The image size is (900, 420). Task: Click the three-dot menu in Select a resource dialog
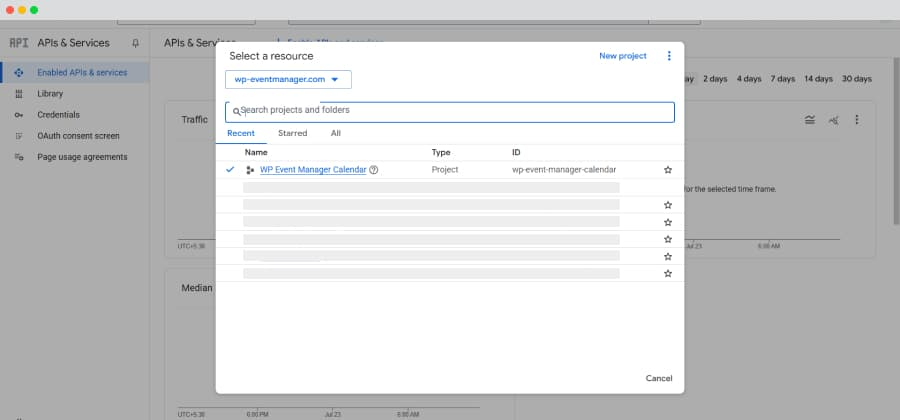(669, 56)
